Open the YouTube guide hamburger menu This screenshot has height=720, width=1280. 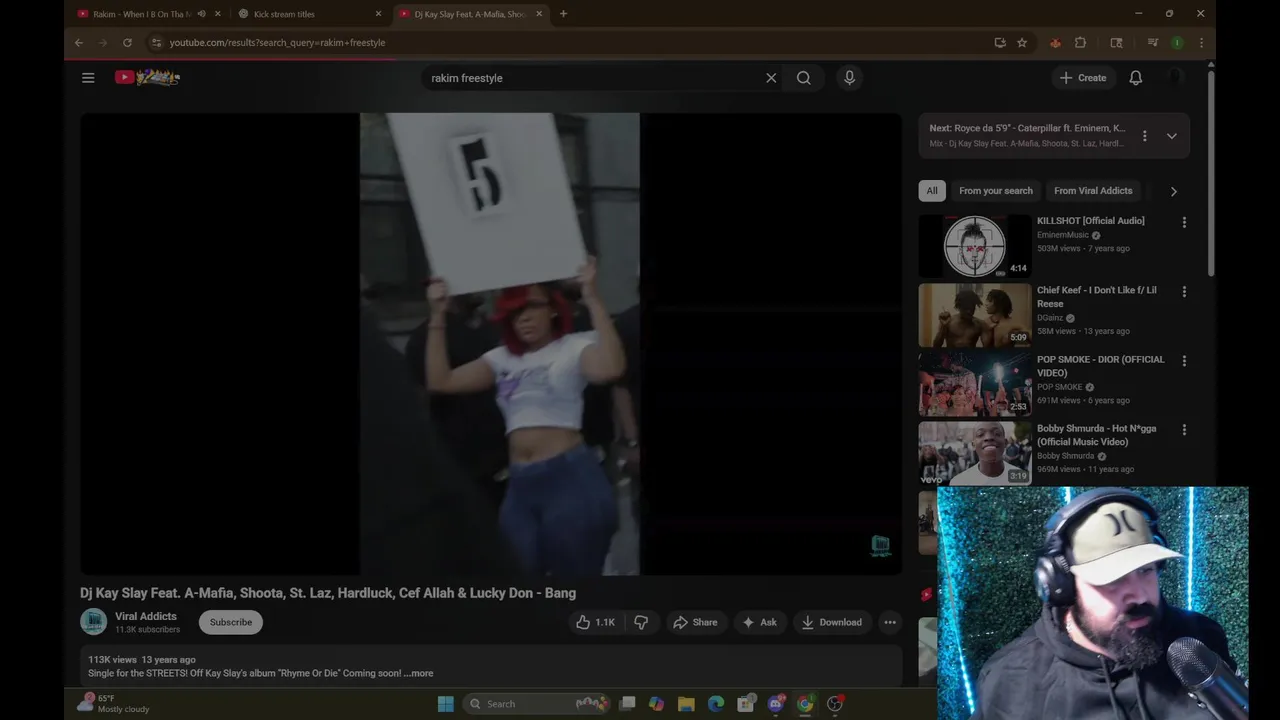(88, 78)
